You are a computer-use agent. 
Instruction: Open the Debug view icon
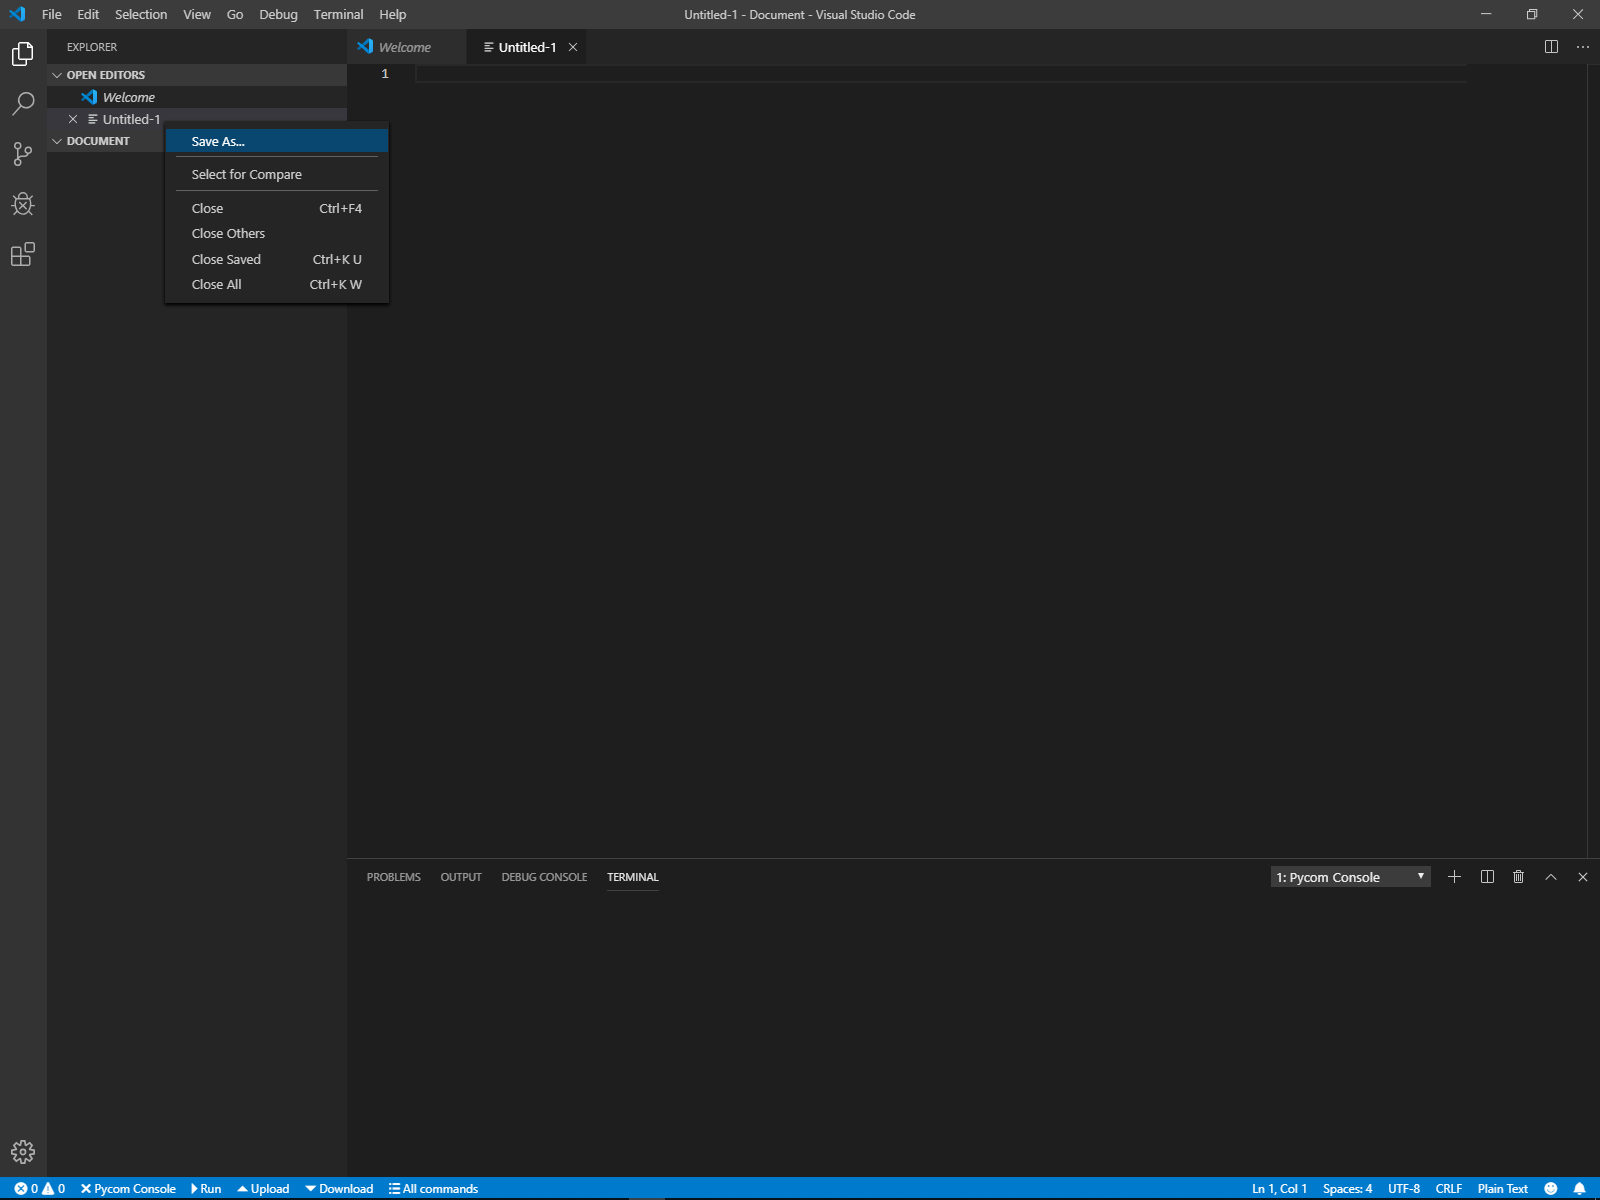tap(23, 204)
